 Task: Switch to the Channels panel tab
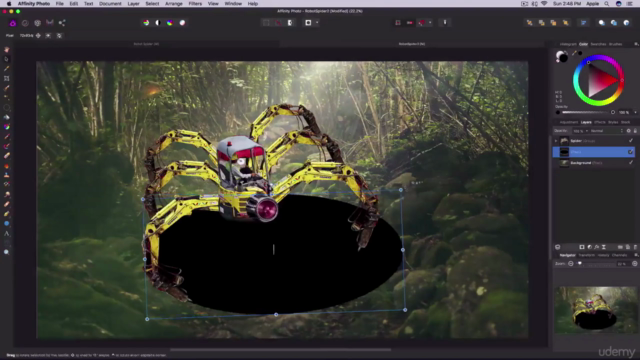click(x=619, y=255)
